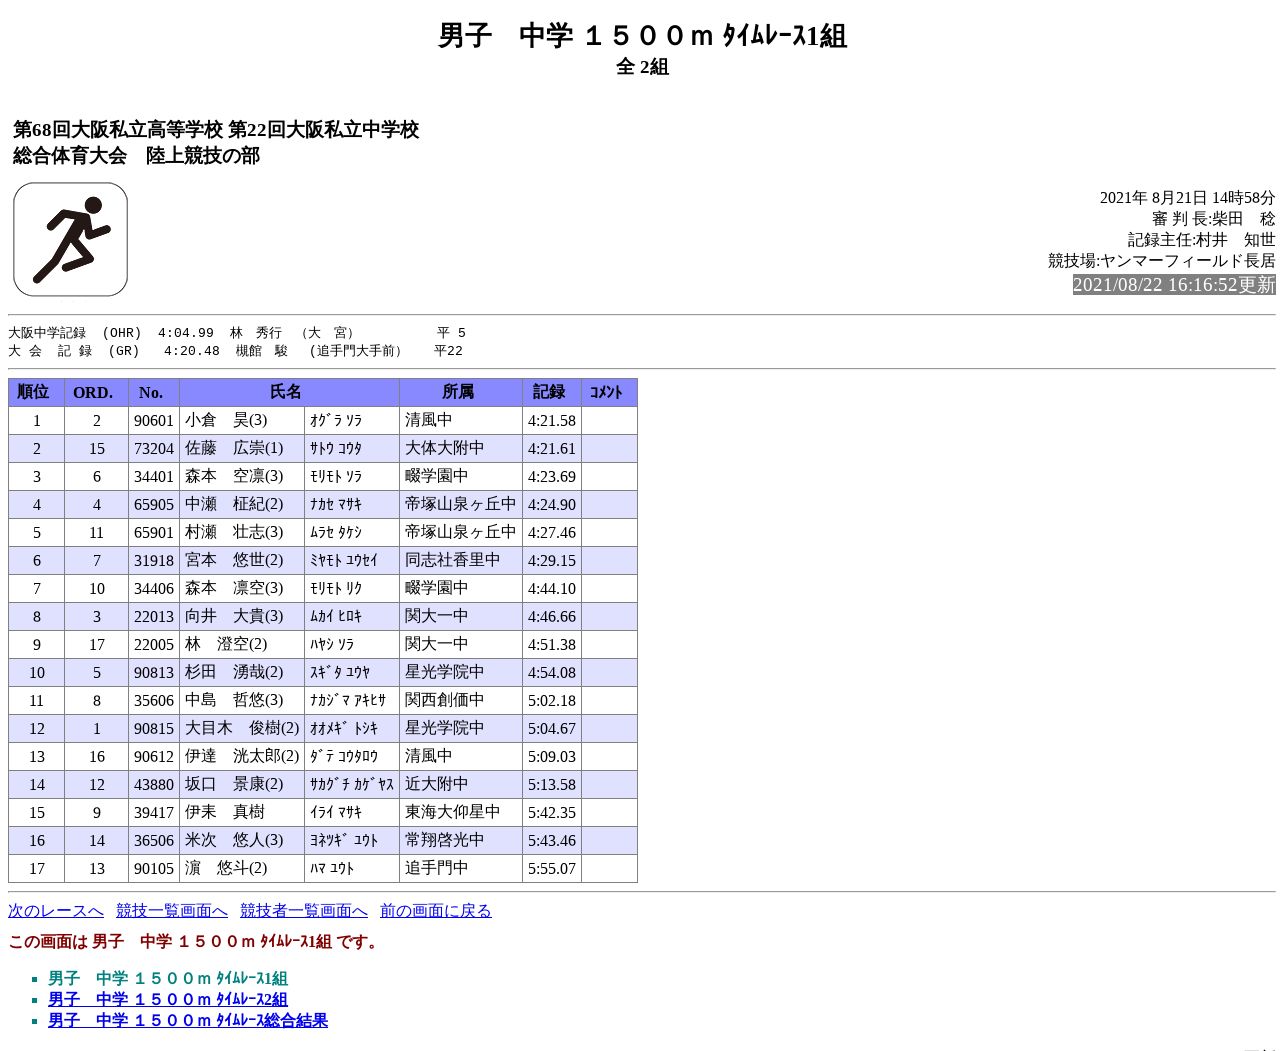Click the record time 4:29.15

[x=552, y=561]
